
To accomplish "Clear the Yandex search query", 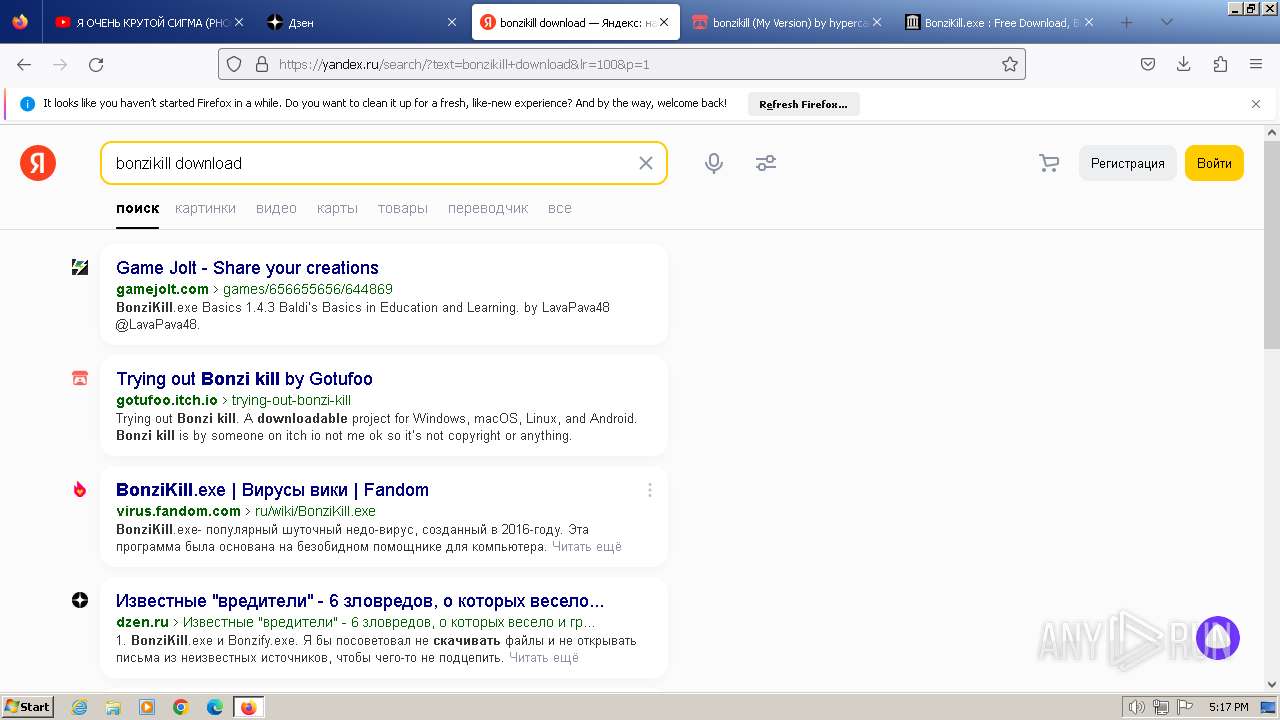I will click(646, 163).
